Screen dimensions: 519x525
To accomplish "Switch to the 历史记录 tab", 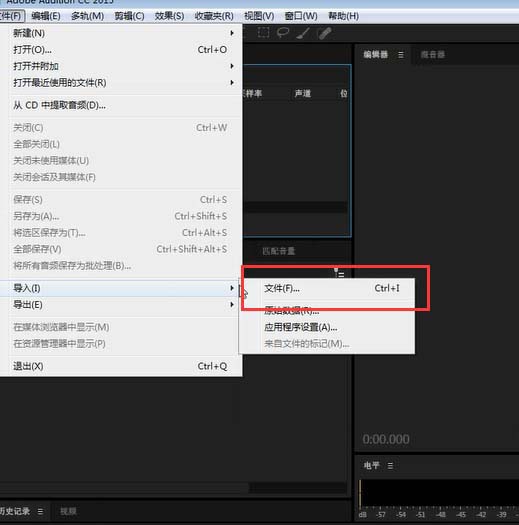I will click(15, 511).
